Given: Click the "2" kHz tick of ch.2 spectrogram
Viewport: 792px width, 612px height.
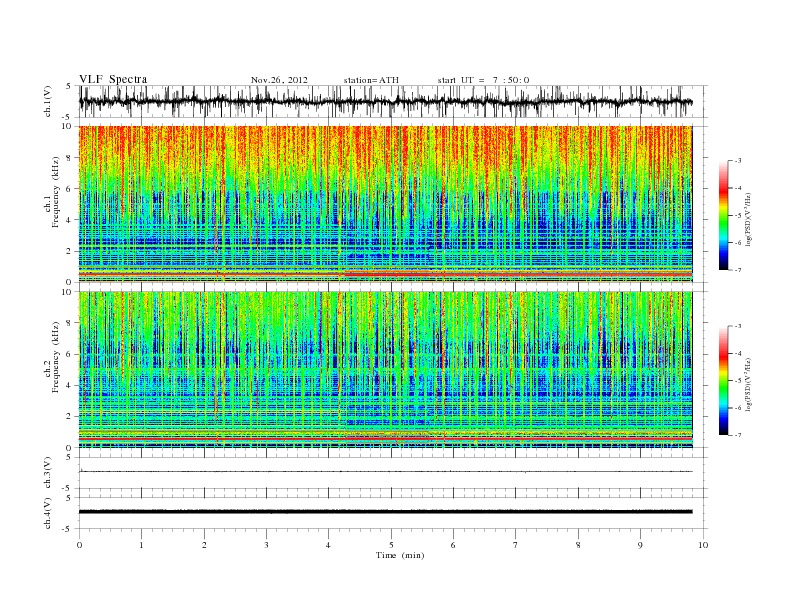Looking at the screenshot, I should pyautogui.click(x=70, y=417).
